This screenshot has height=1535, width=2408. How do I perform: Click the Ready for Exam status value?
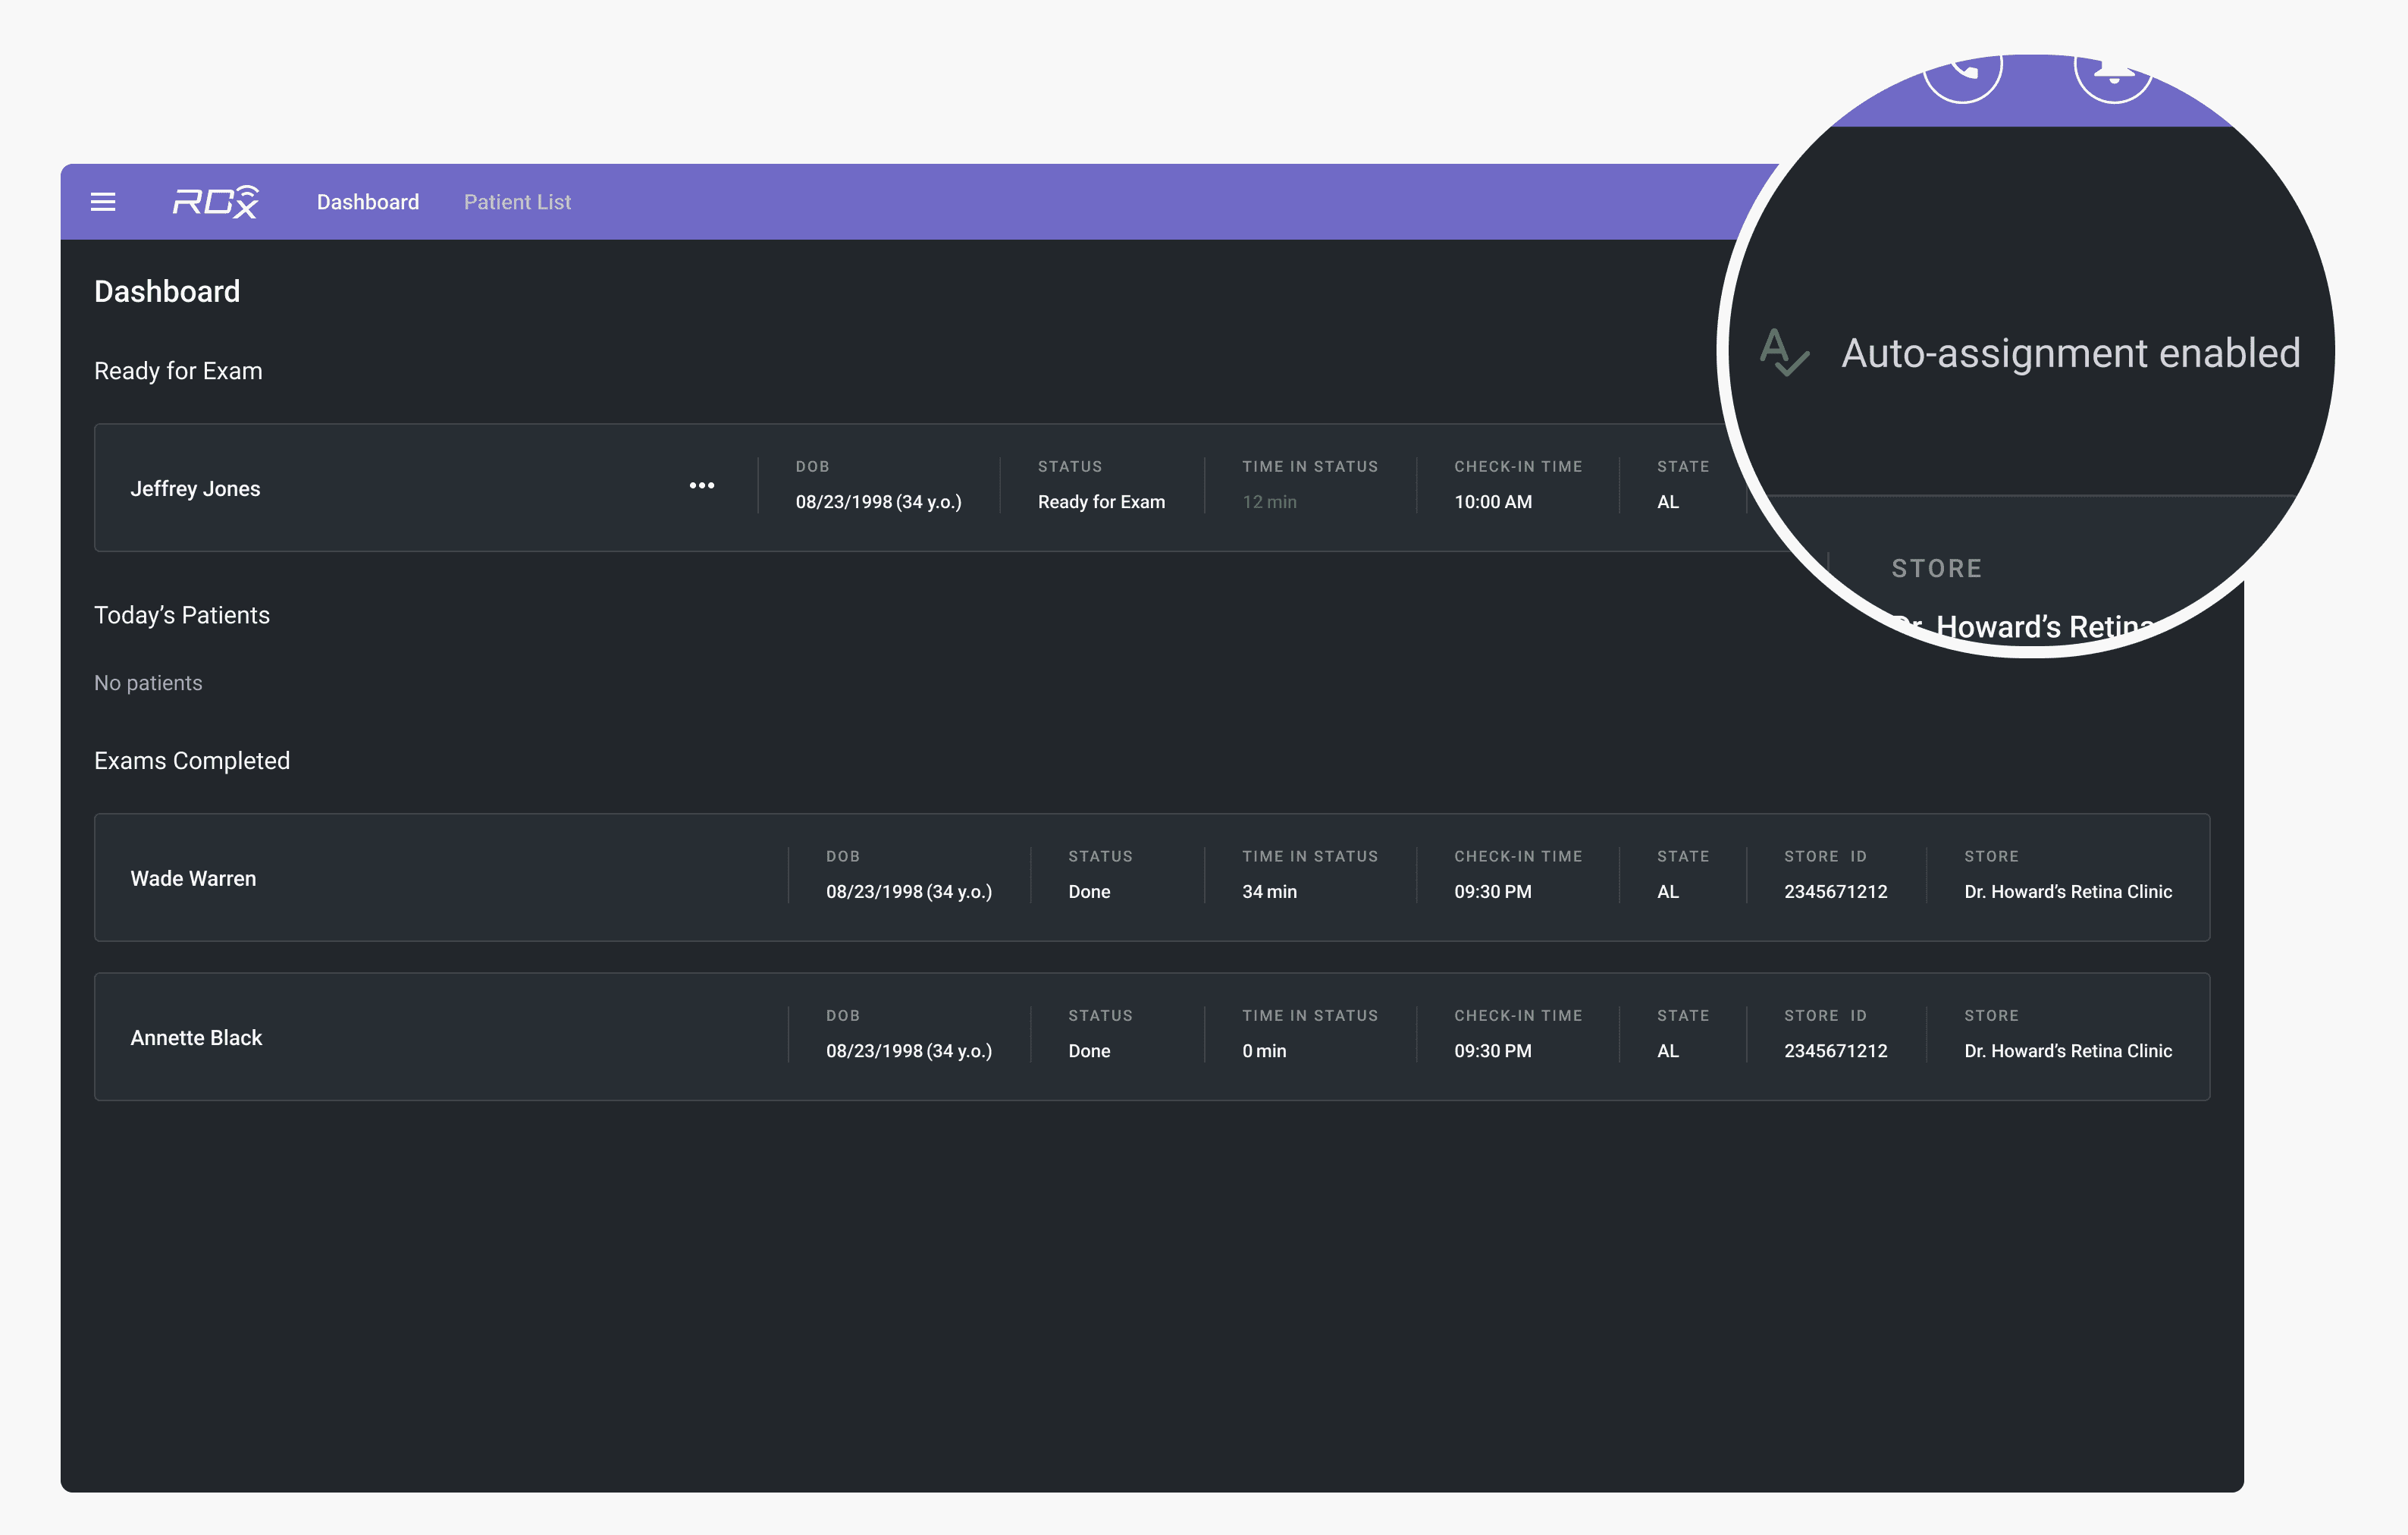point(1101,502)
